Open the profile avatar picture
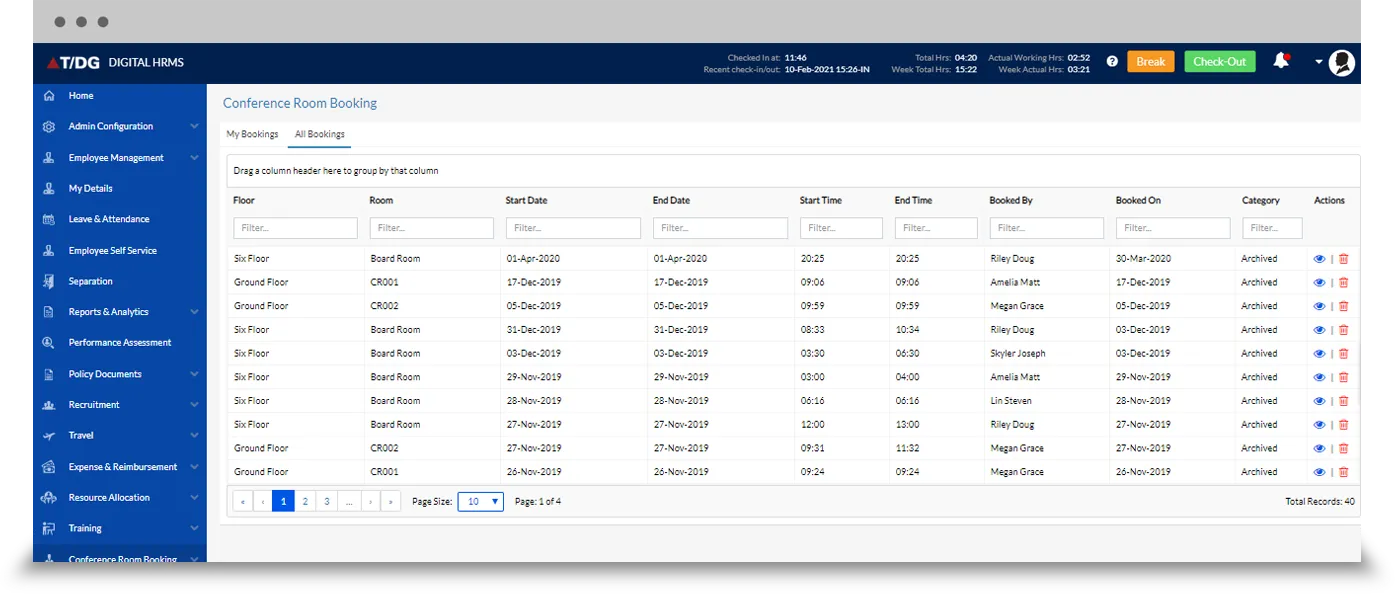Screen dimensions: 1395x594 pyautogui.click(x=1341, y=62)
